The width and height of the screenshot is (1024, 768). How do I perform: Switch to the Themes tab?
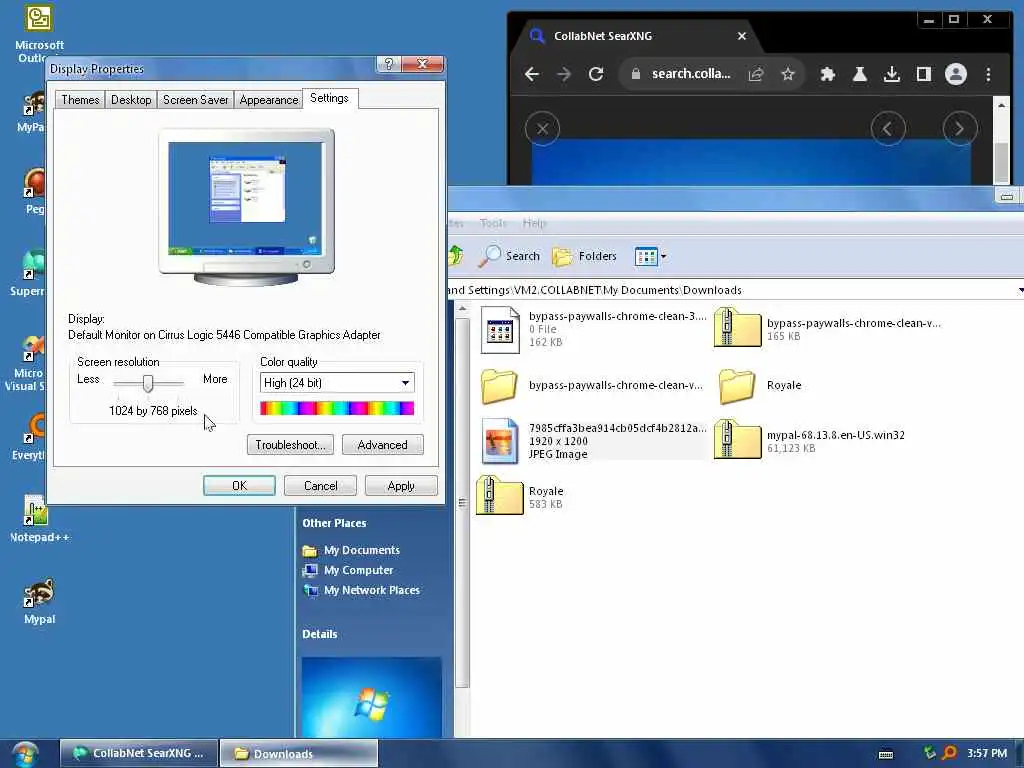80,99
